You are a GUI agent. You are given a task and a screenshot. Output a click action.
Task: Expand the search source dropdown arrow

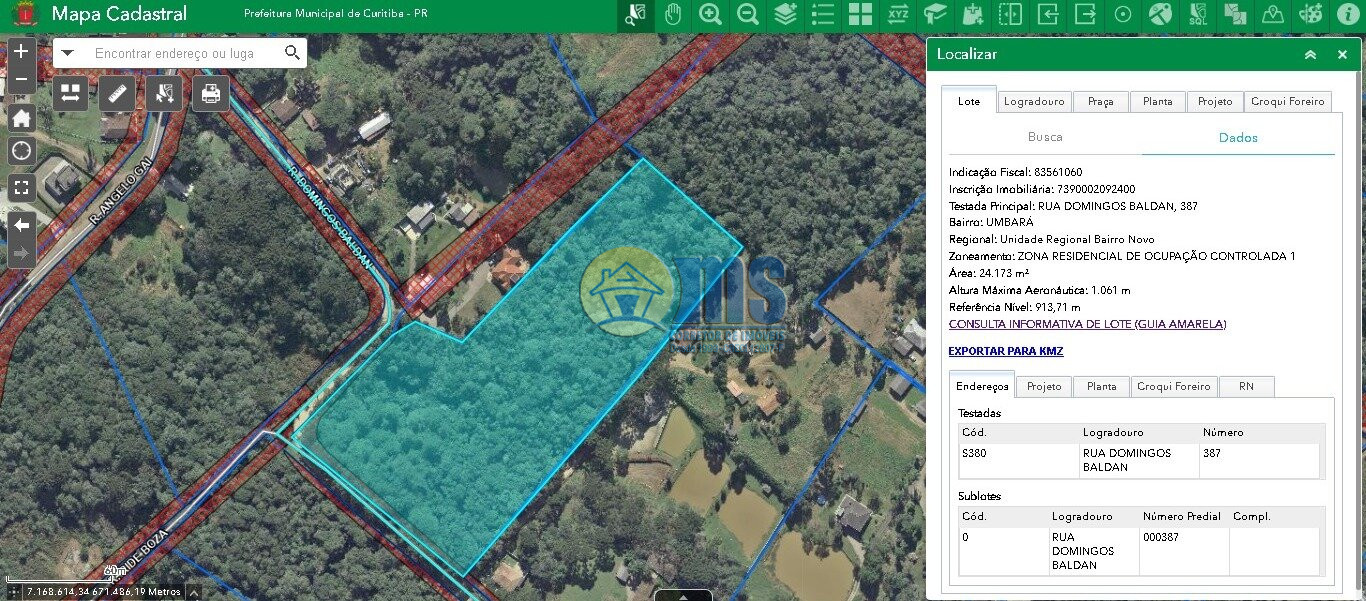pyautogui.click(x=67, y=53)
